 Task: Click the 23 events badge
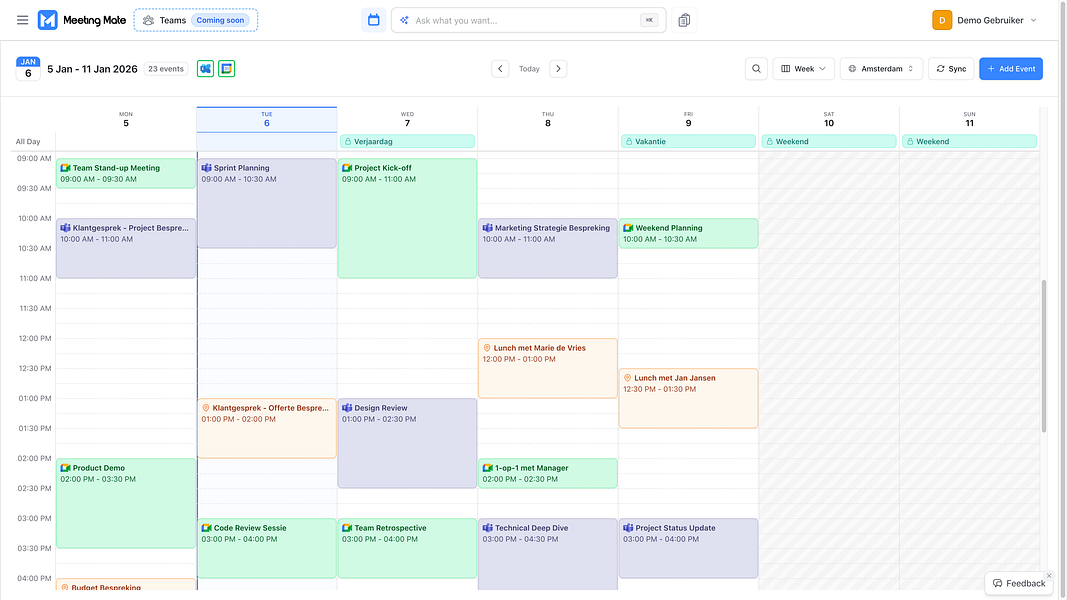[166, 69]
